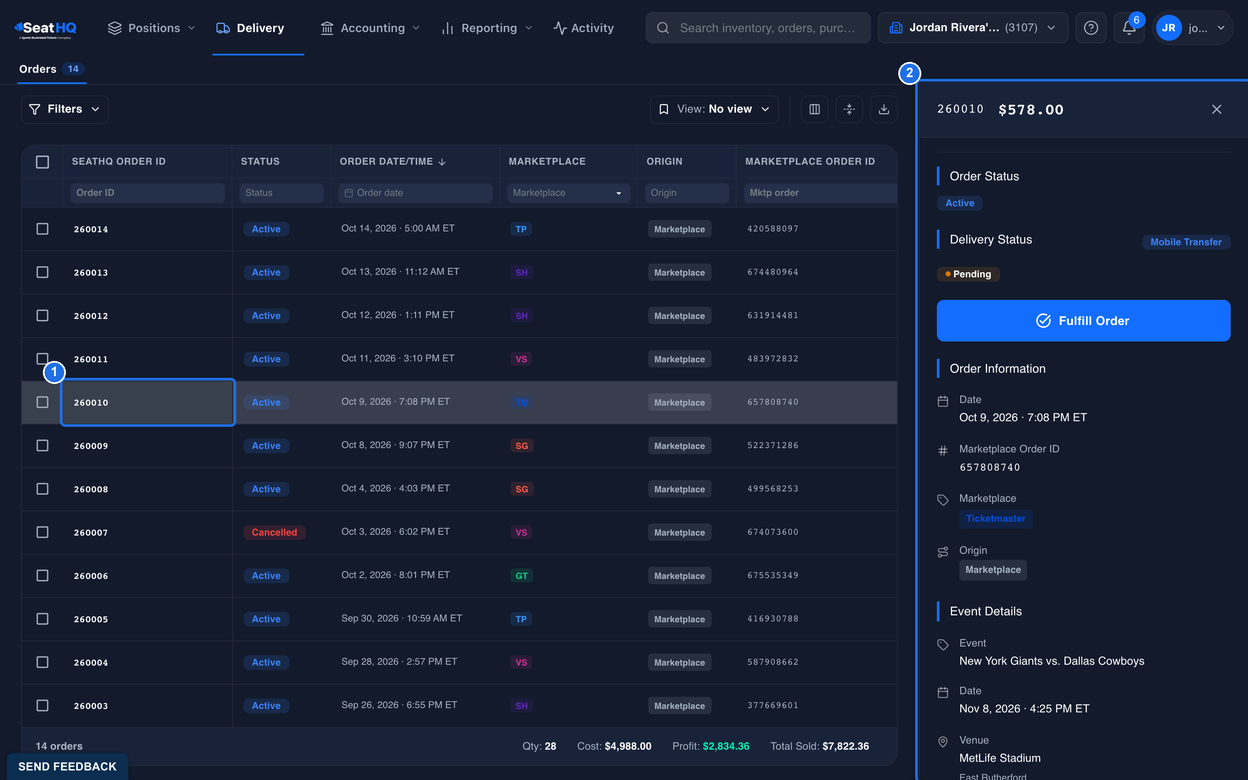
Task: Click the VS marketplace badge for order 260011
Action: point(521,359)
